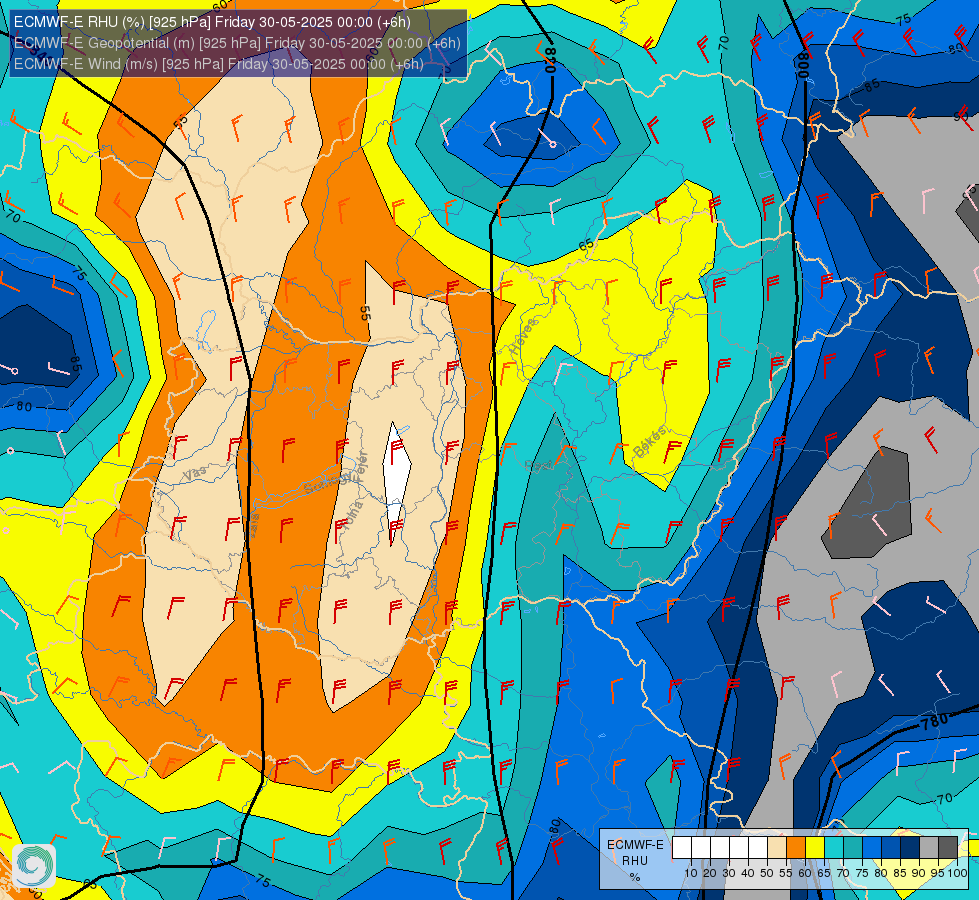
Task: Click the 'Békés' county label
Action: [x=649, y=441]
